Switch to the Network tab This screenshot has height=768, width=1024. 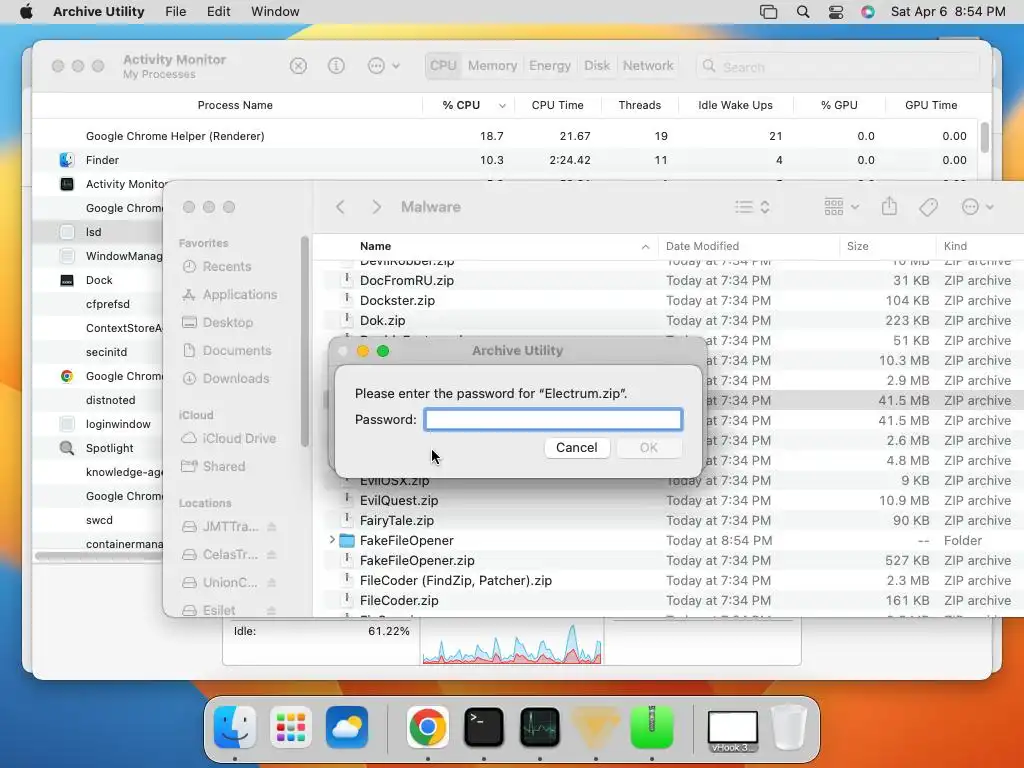click(x=647, y=66)
